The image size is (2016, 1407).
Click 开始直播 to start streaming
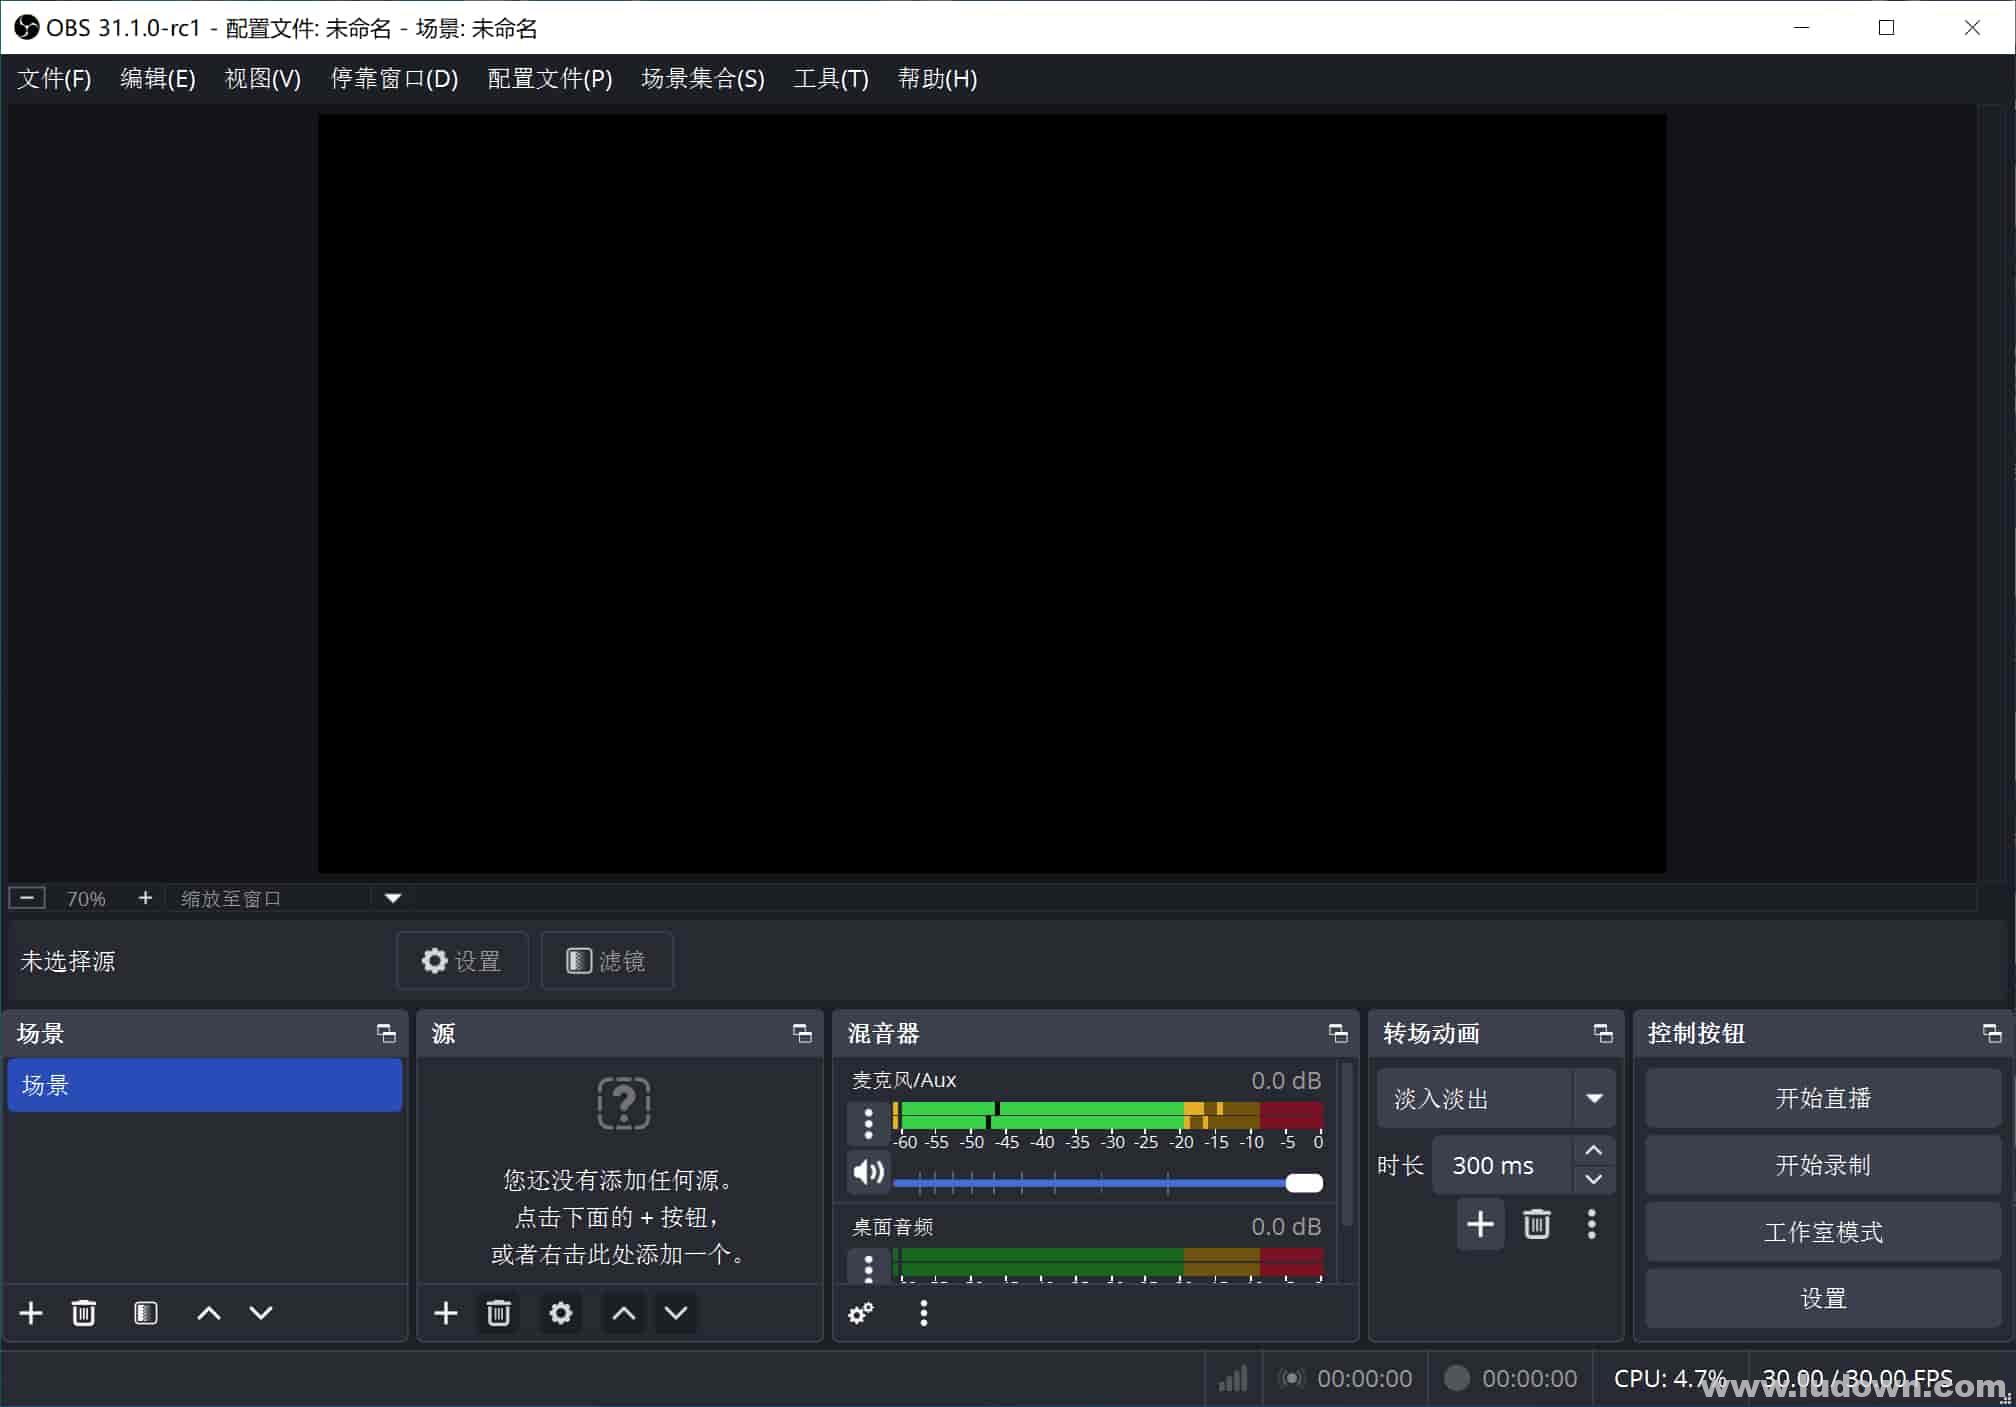pos(1822,1097)
